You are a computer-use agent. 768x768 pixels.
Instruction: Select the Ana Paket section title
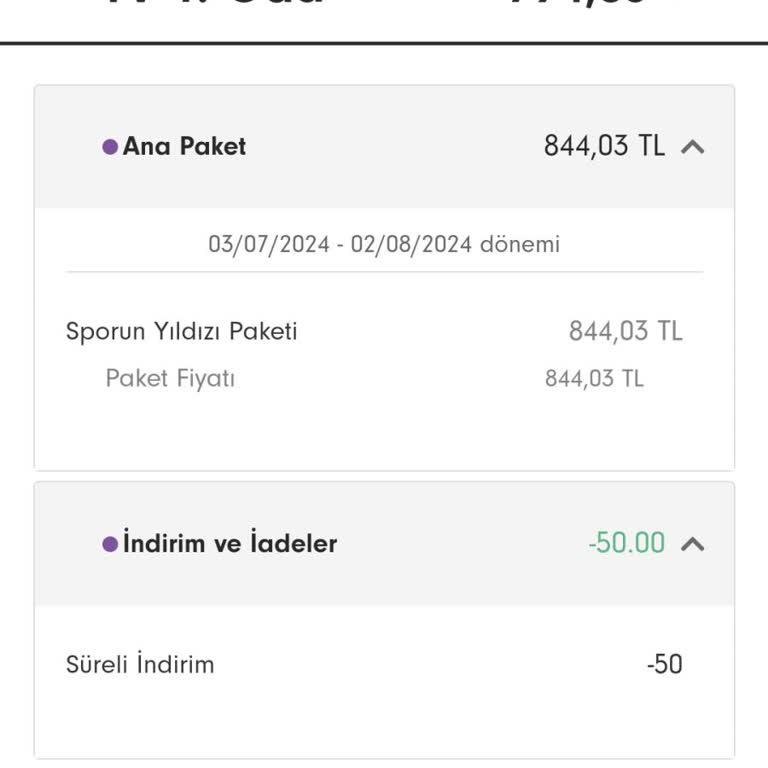click(184, 147)
